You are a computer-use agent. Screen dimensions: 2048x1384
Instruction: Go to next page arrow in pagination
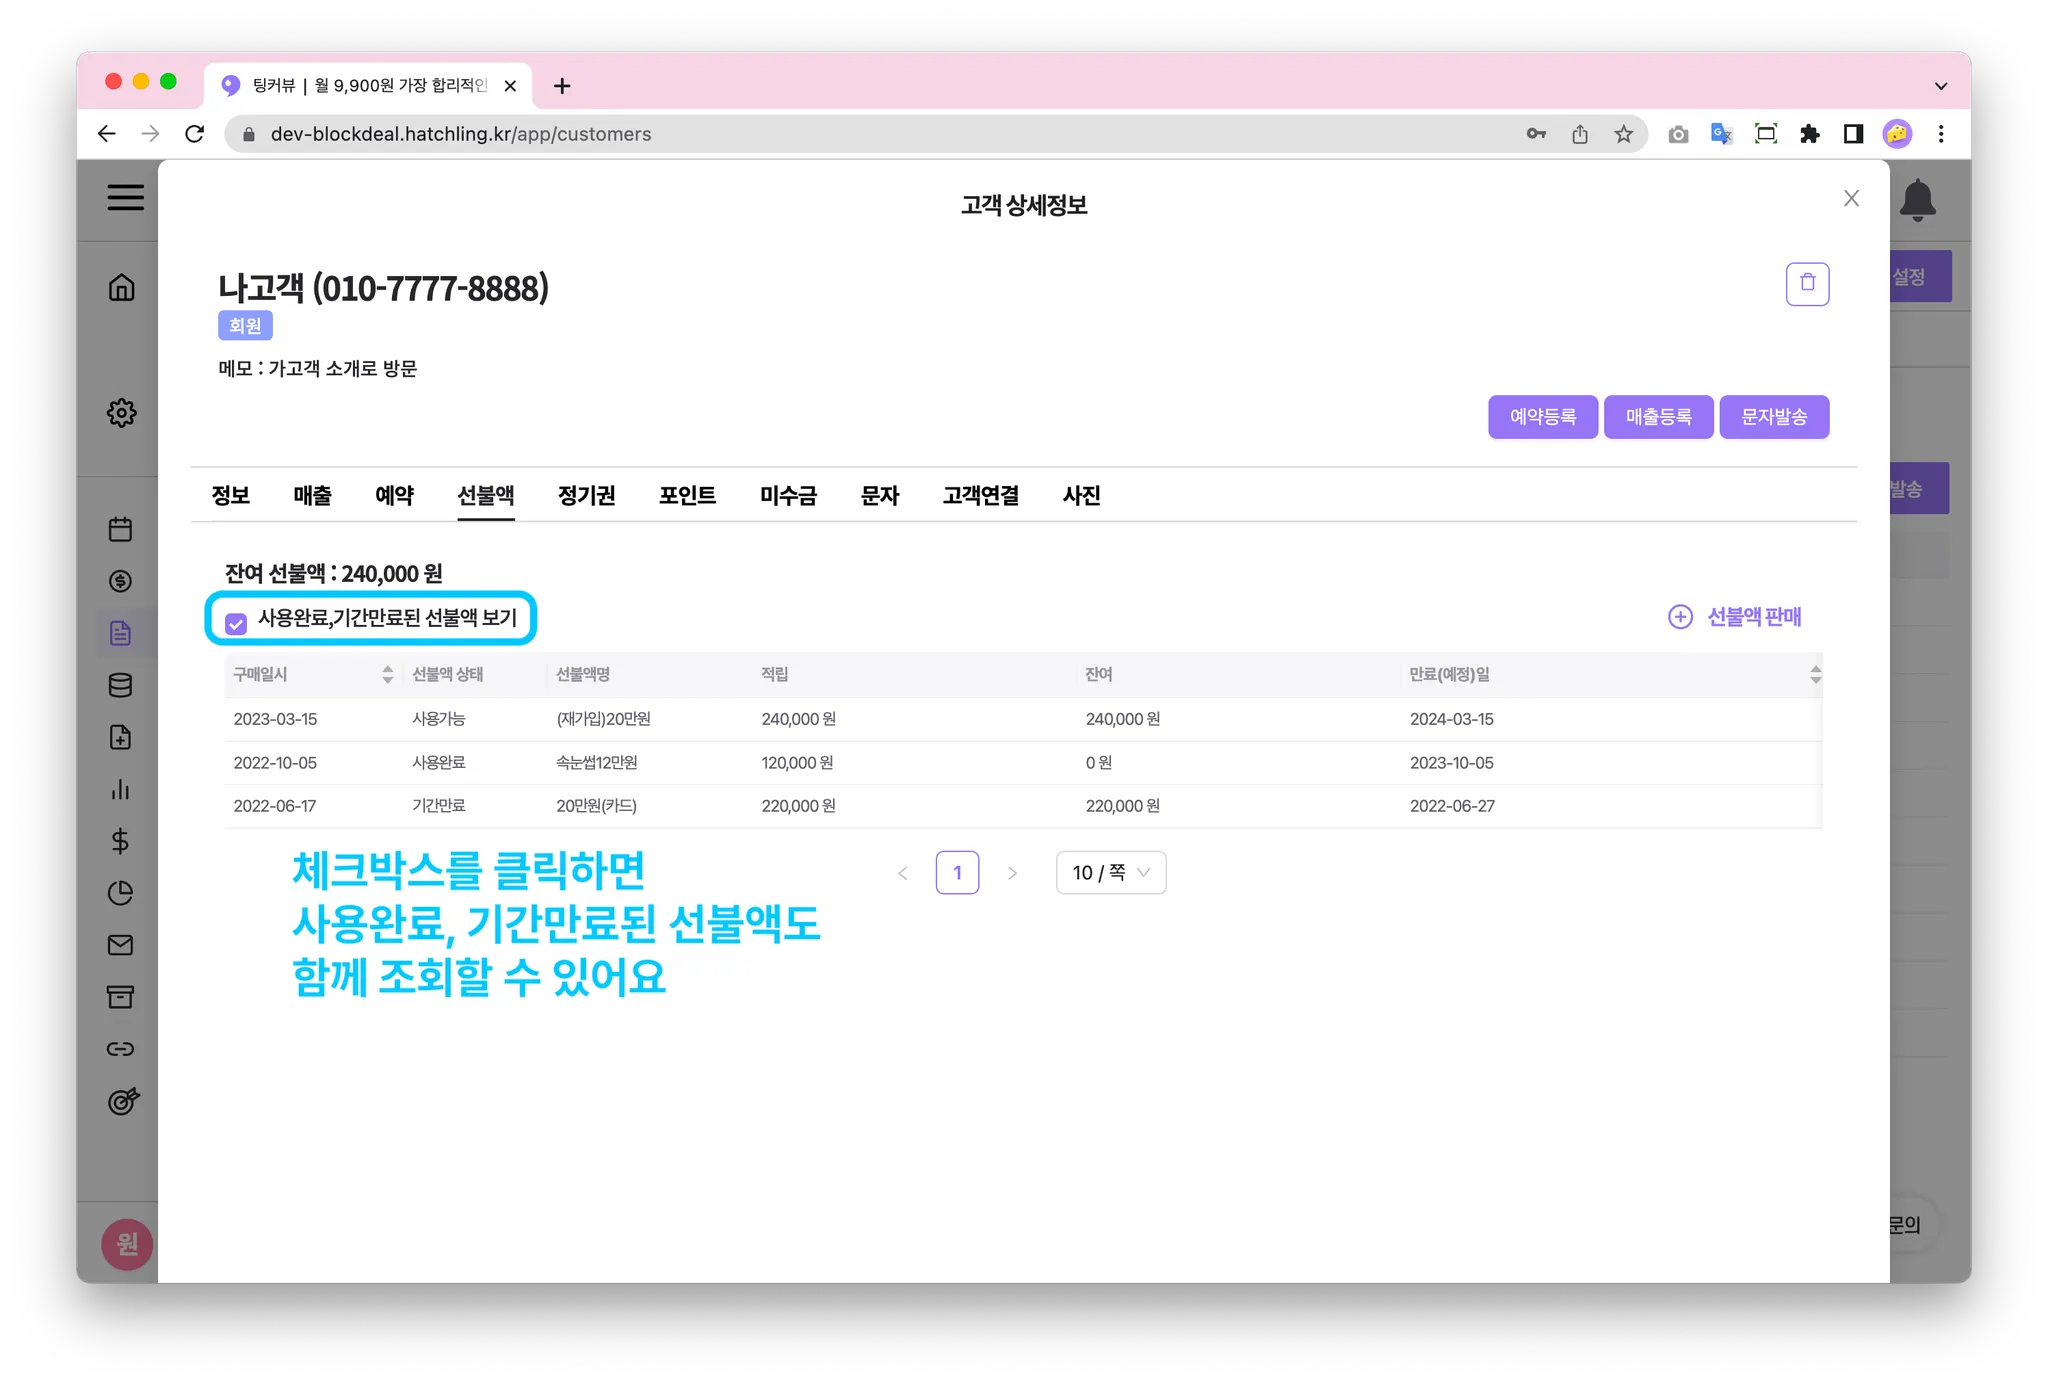point(1012,873)
